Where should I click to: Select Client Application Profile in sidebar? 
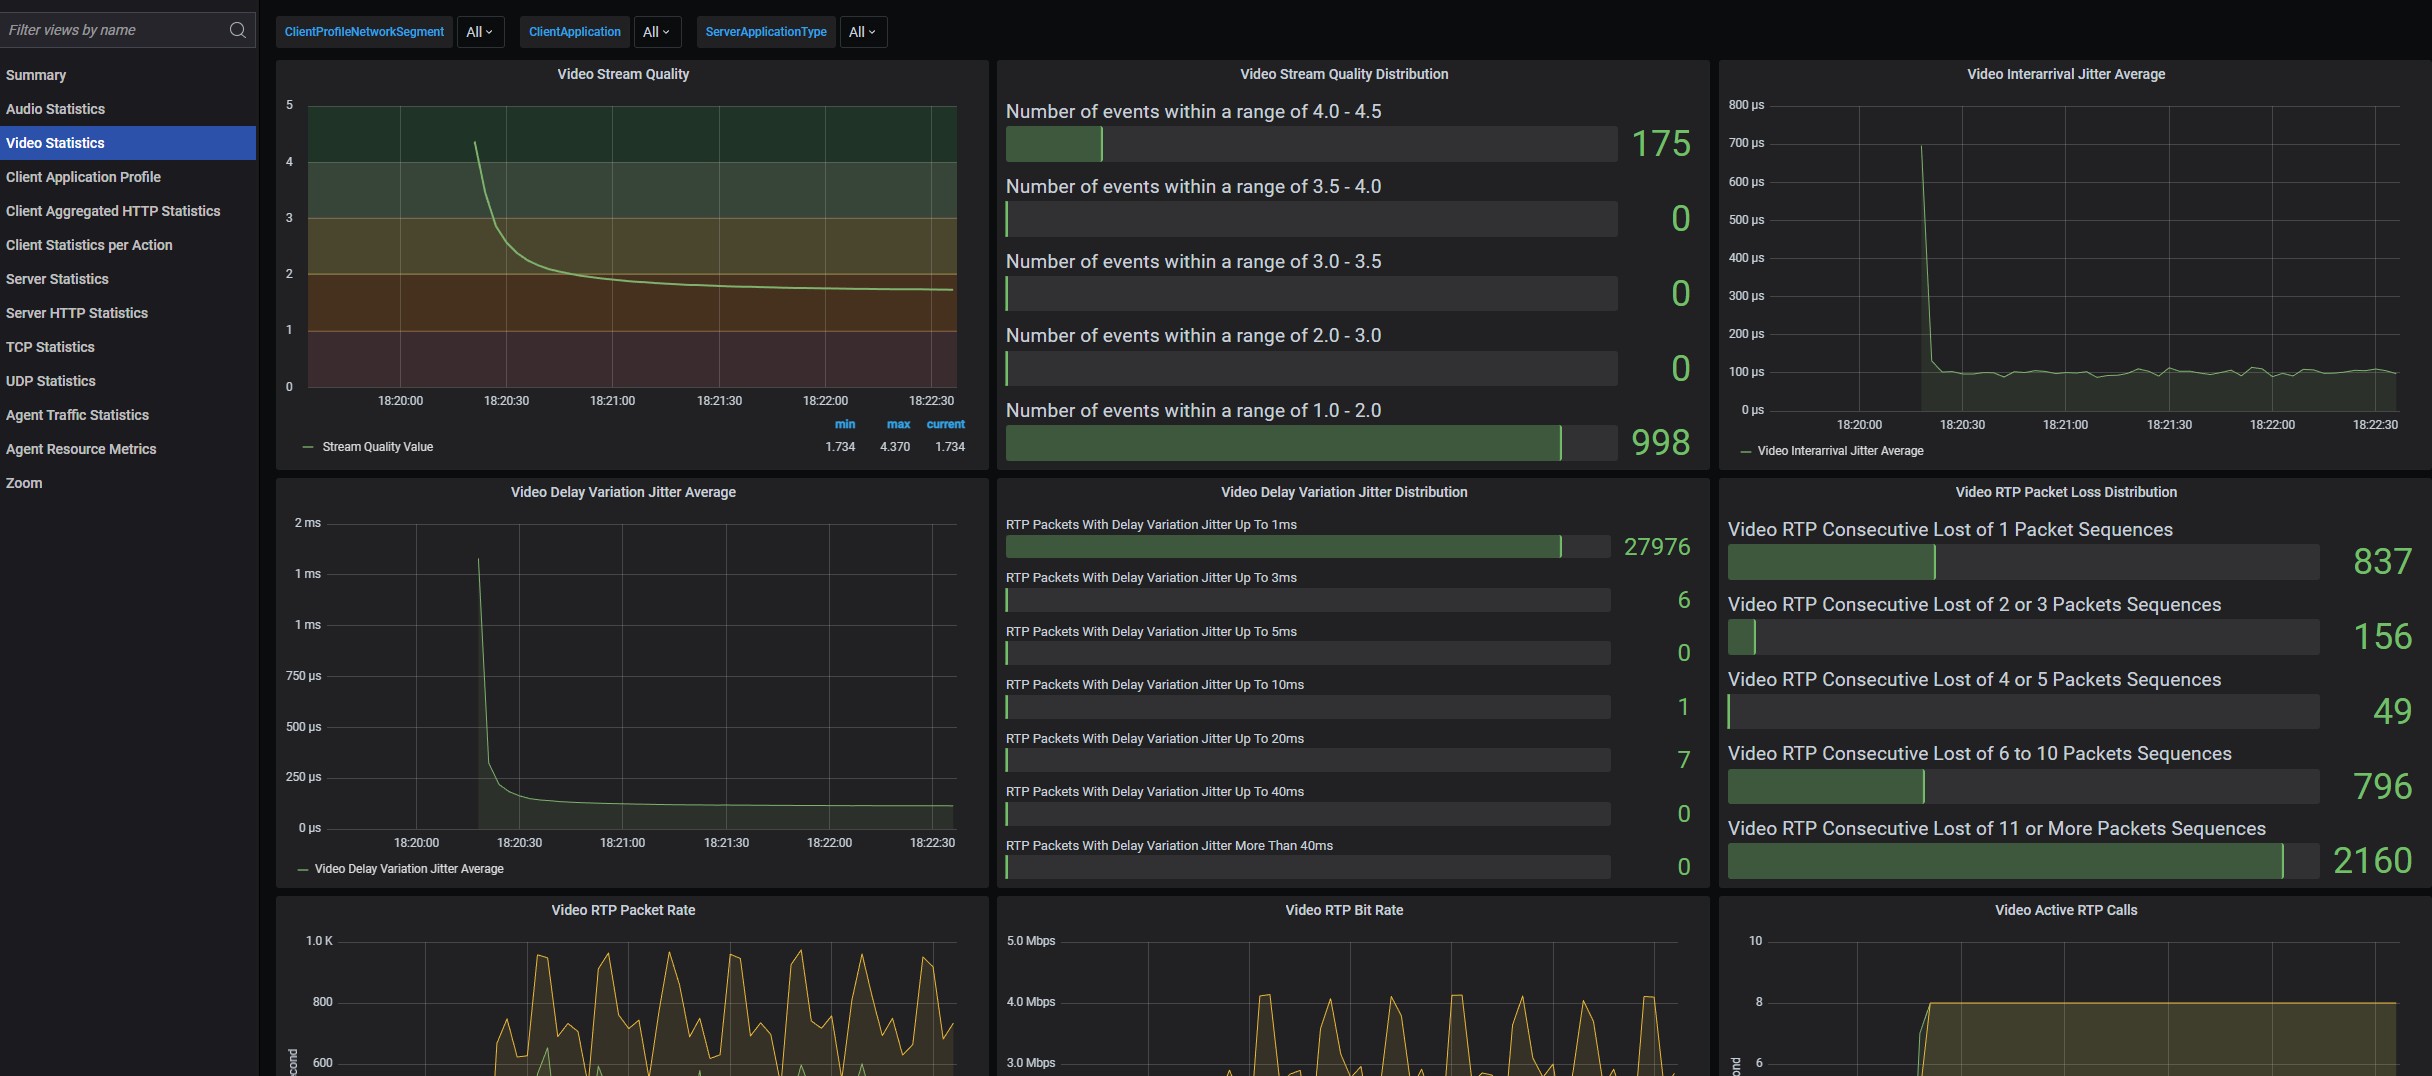(x=83, y=177)
